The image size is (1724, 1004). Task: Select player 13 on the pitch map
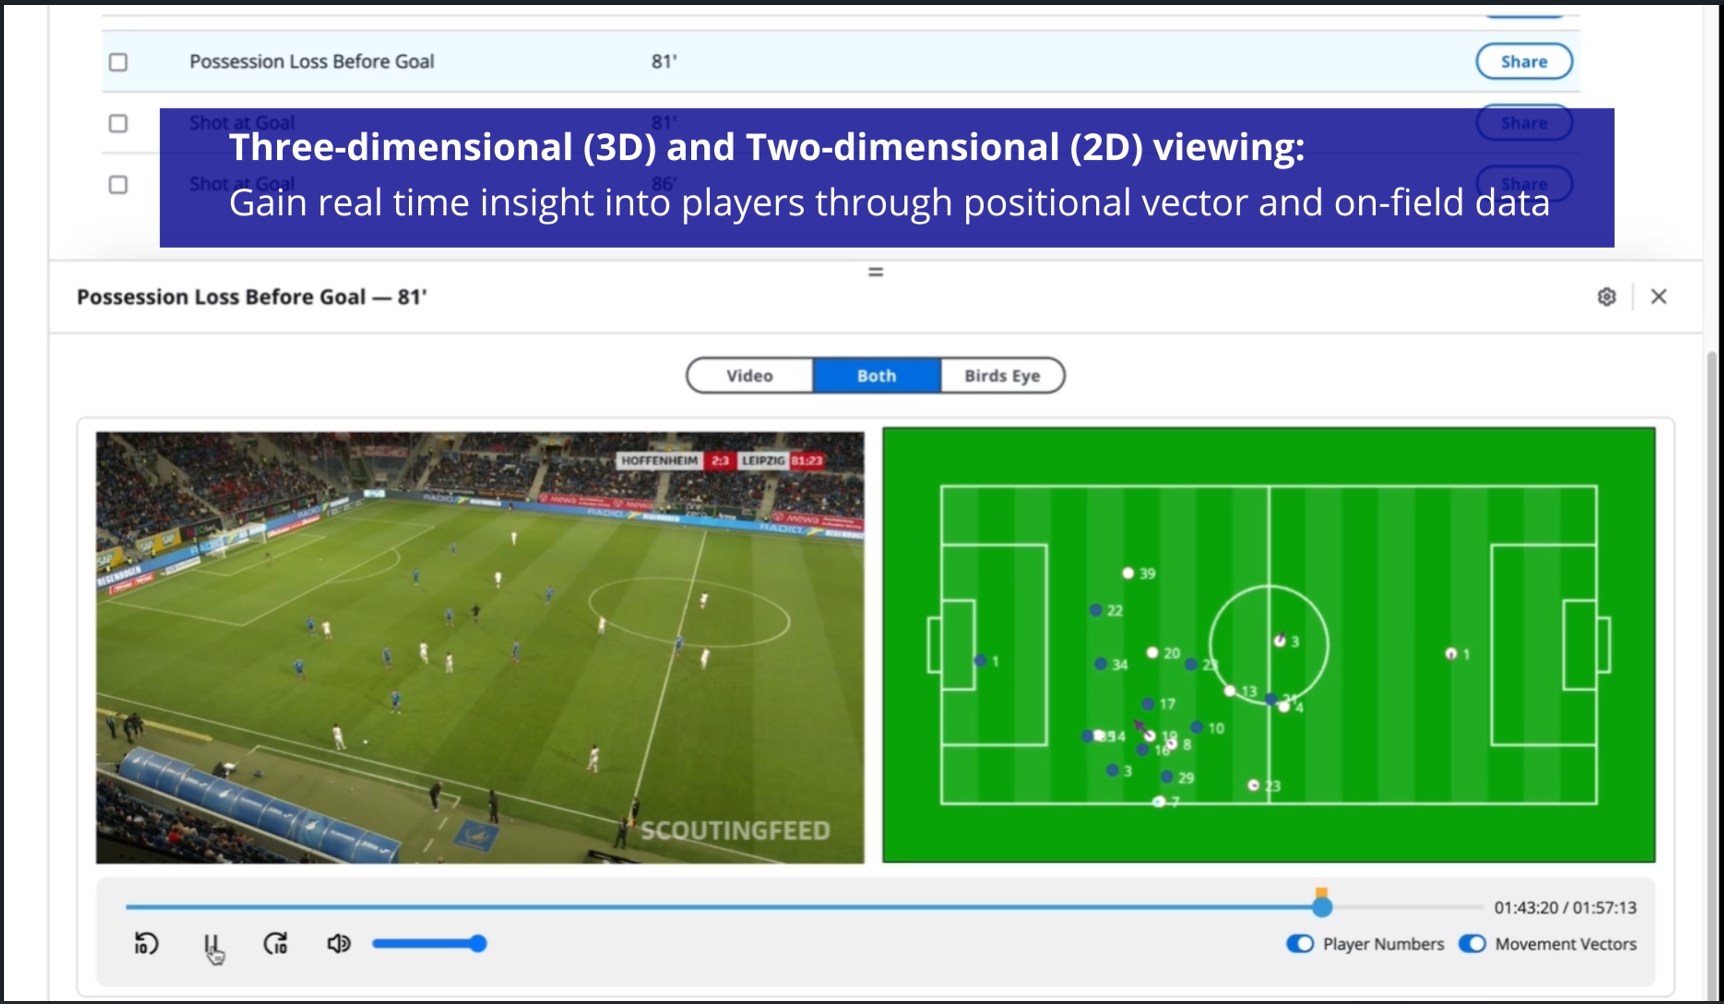click(x=1230, y=691)
